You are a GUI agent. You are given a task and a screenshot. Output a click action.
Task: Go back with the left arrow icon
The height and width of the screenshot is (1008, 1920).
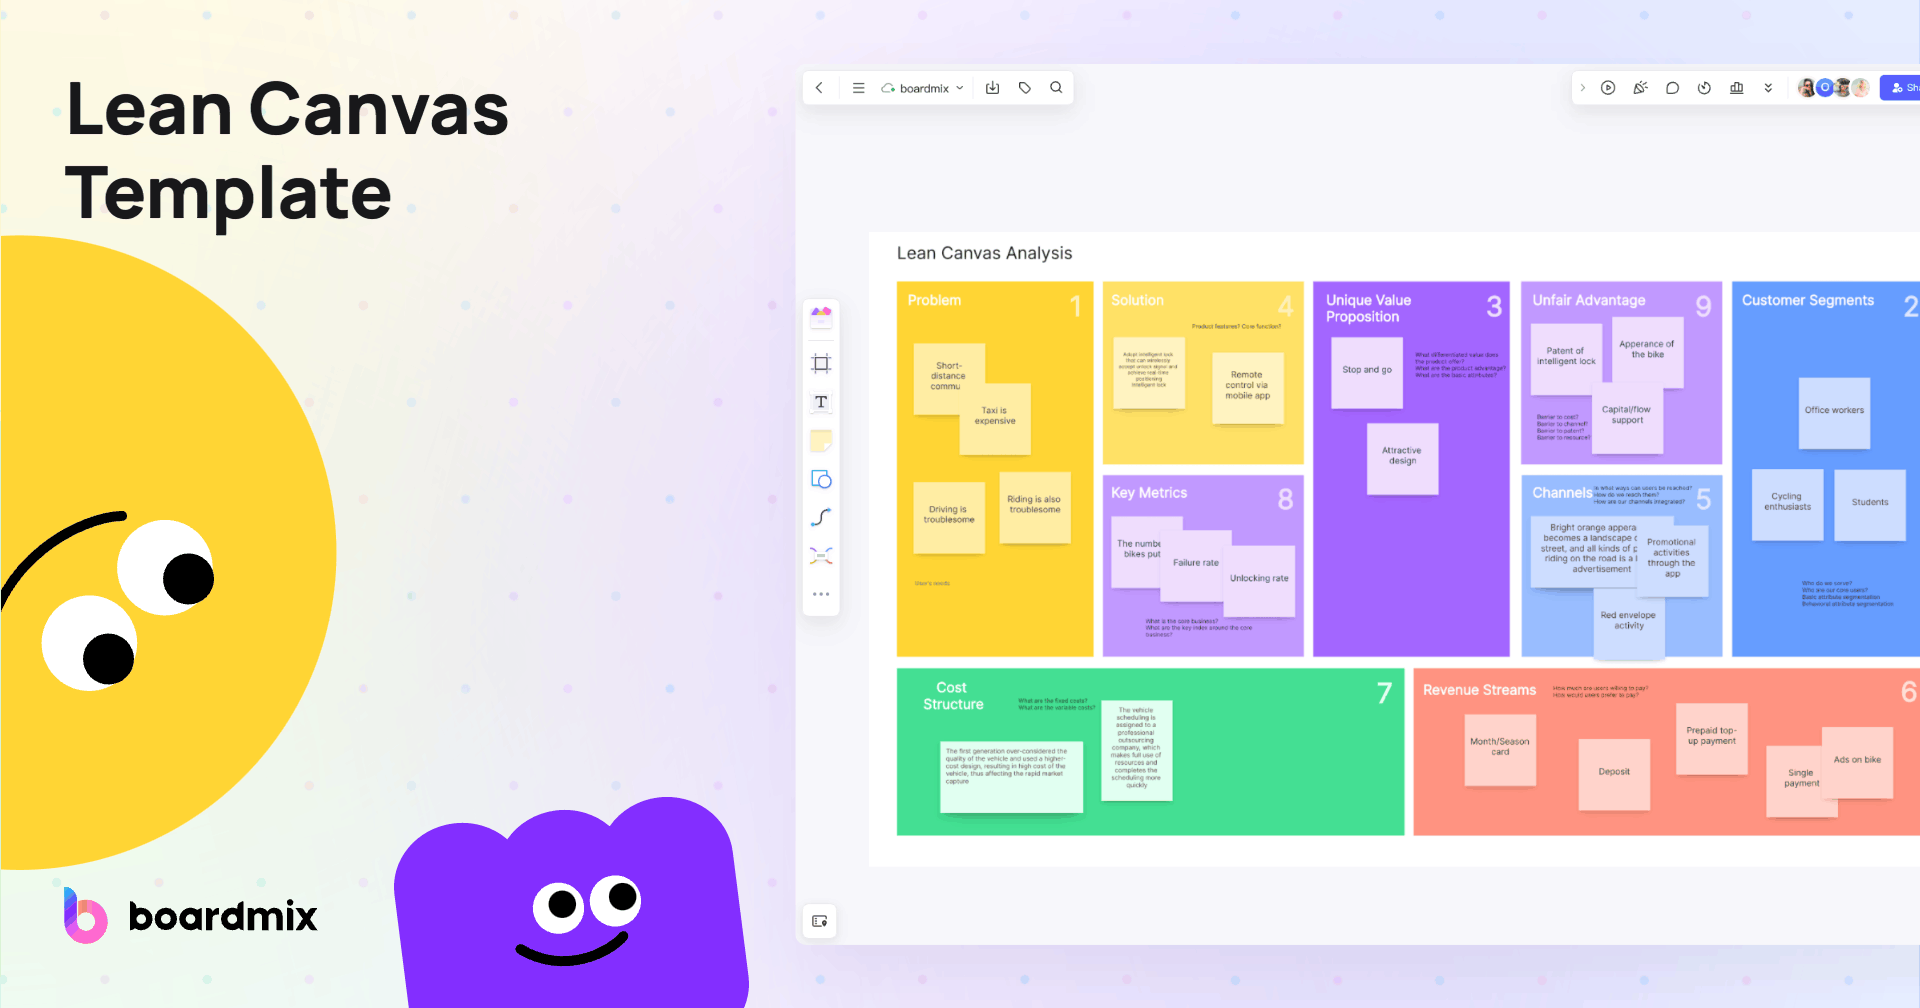point(819,88)
